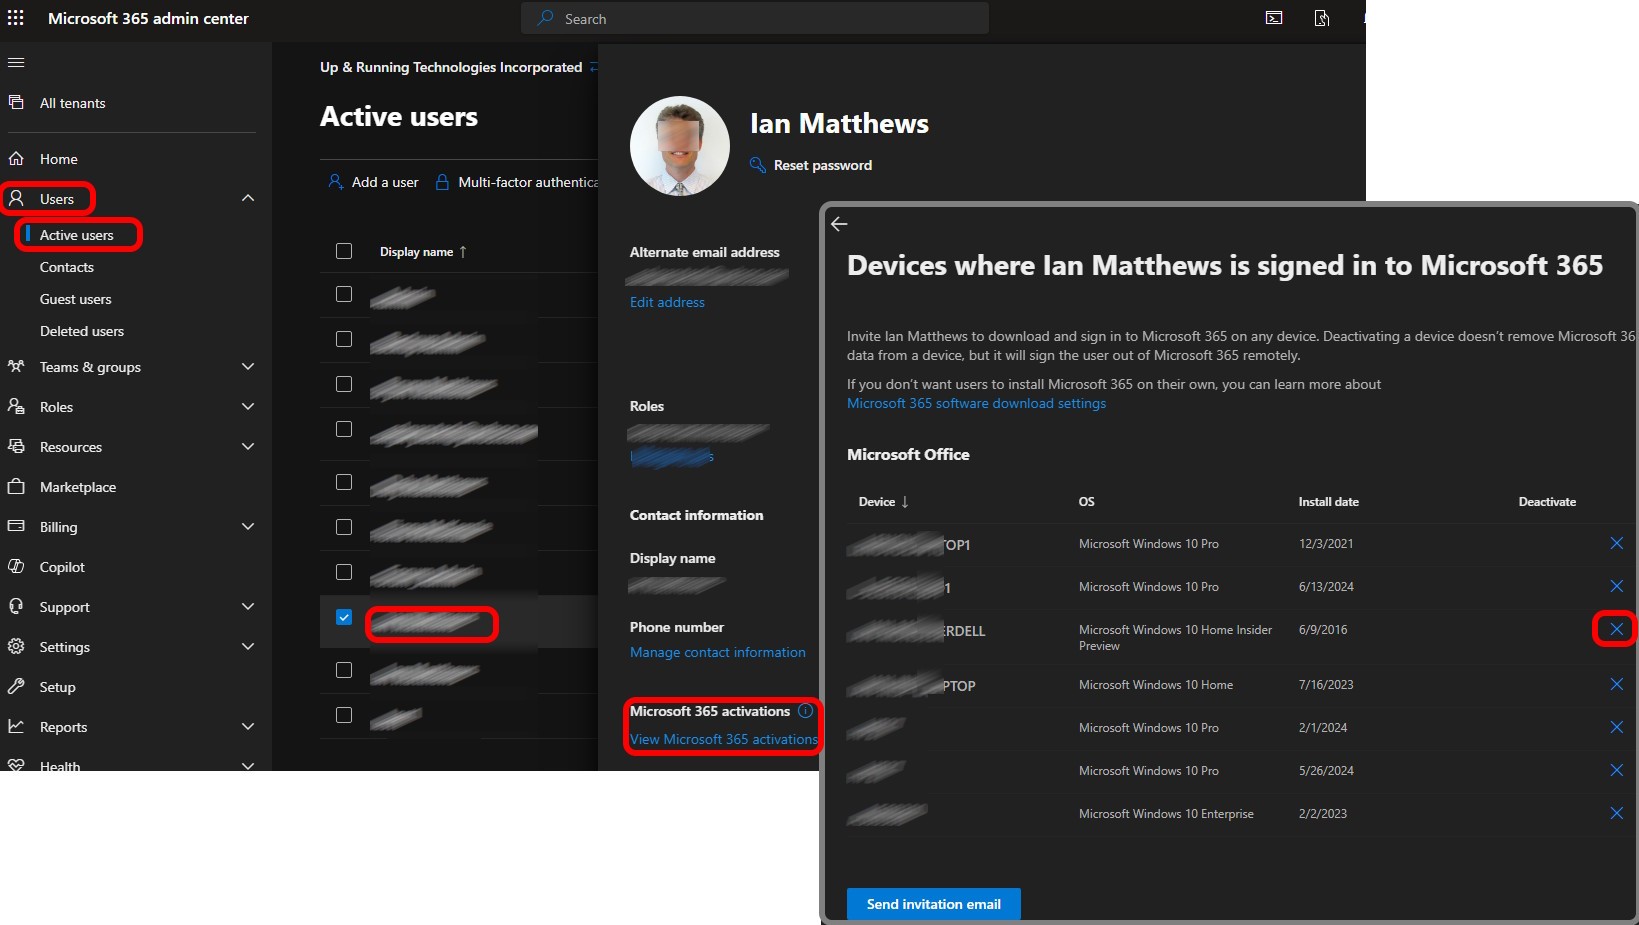Collapse the Users navigation section
Screen dimensions: 1639x925
coord(248,198)
